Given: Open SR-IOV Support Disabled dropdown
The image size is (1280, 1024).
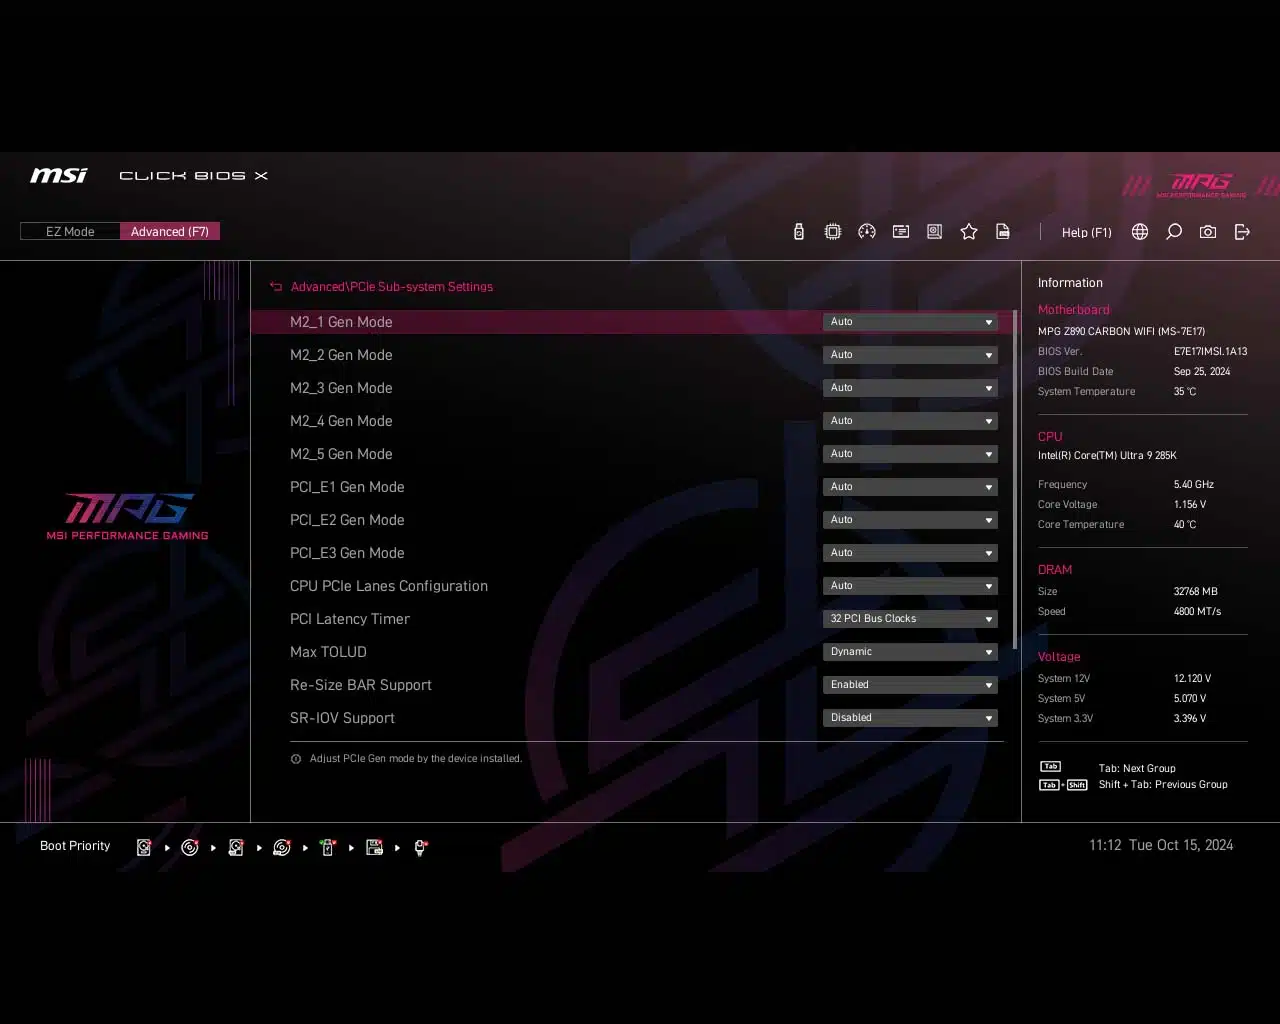Looking at the screenshot, I should pyautogui.click(x=910, y=718).
